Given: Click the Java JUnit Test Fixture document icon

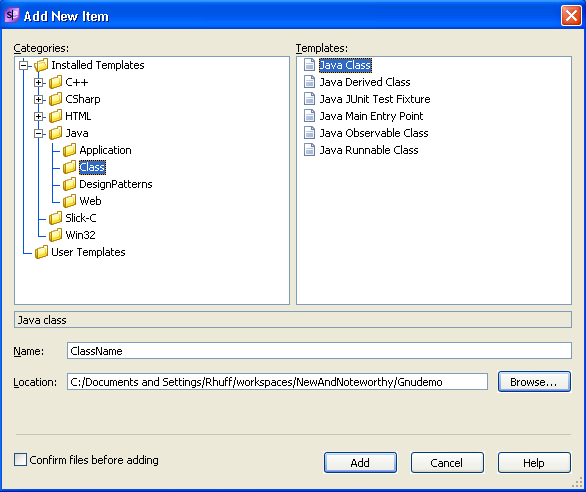Looking at the screenshot, I should (x=309, y=99).
